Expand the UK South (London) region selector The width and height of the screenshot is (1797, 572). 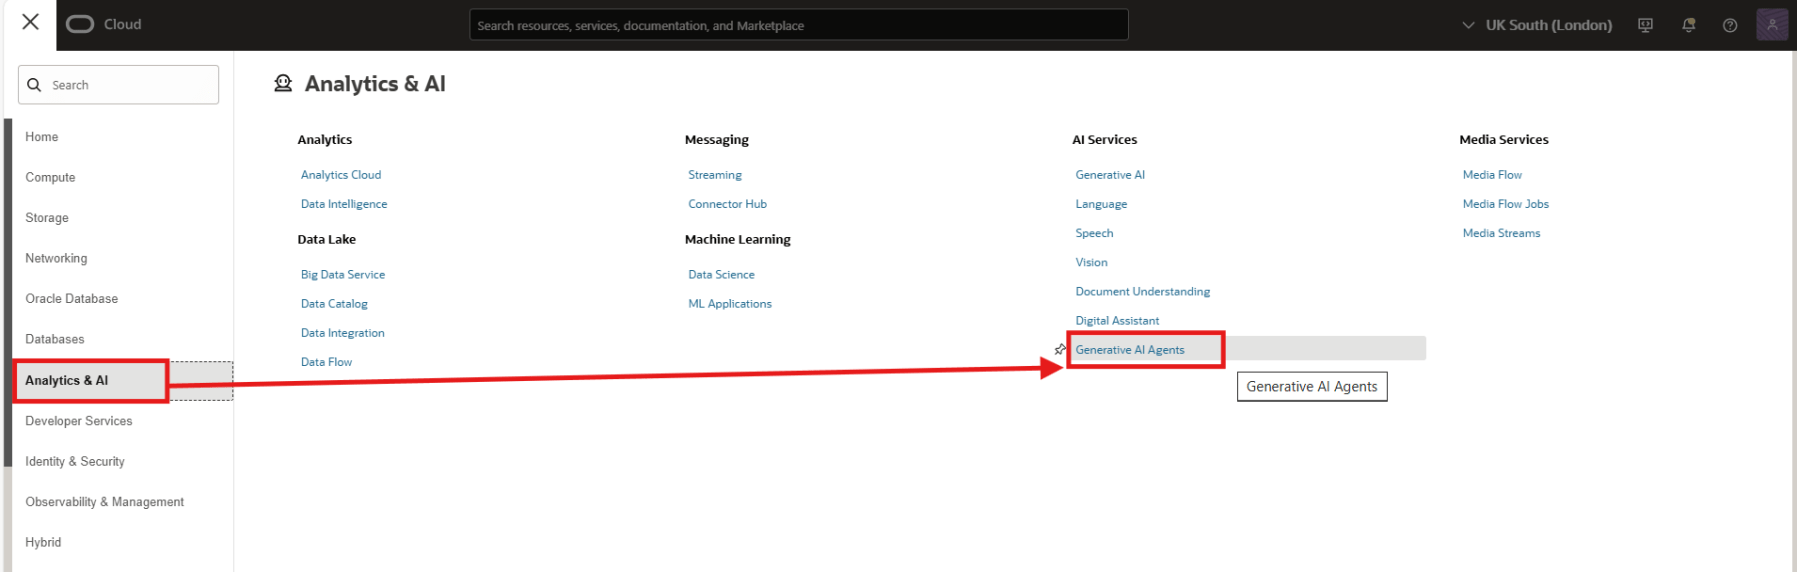(x=1537, y=25)
